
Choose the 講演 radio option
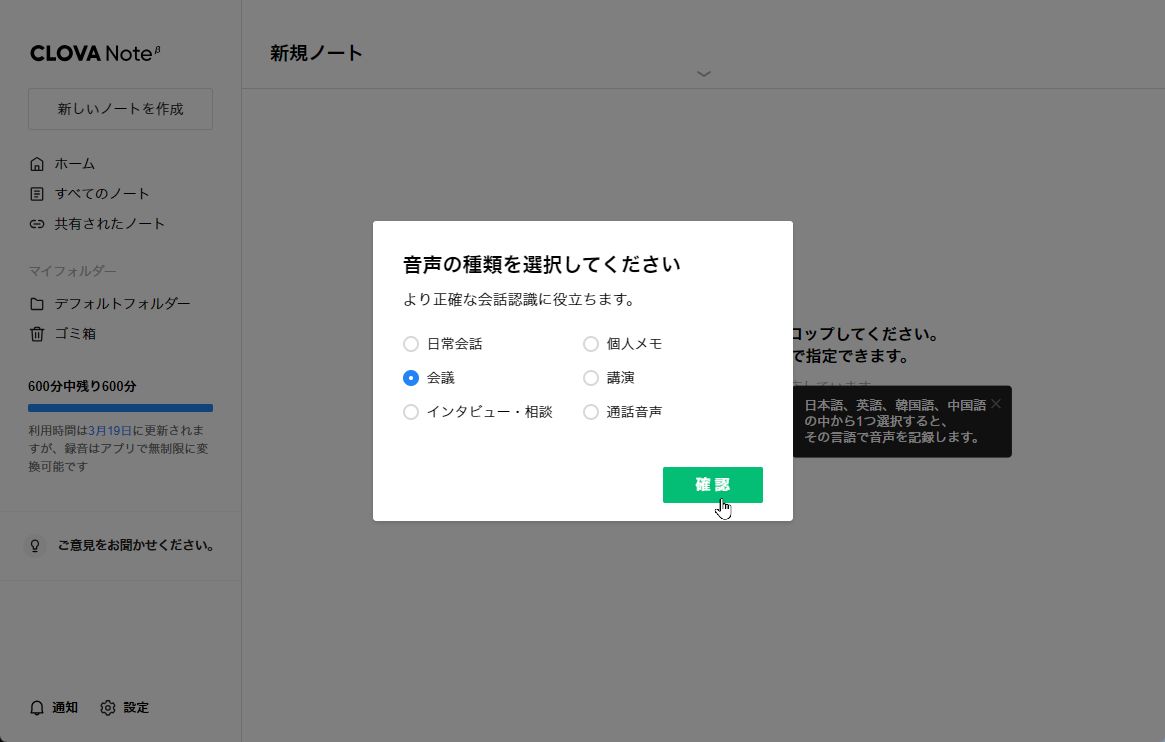pyautogui.click(x=591, y=378)
